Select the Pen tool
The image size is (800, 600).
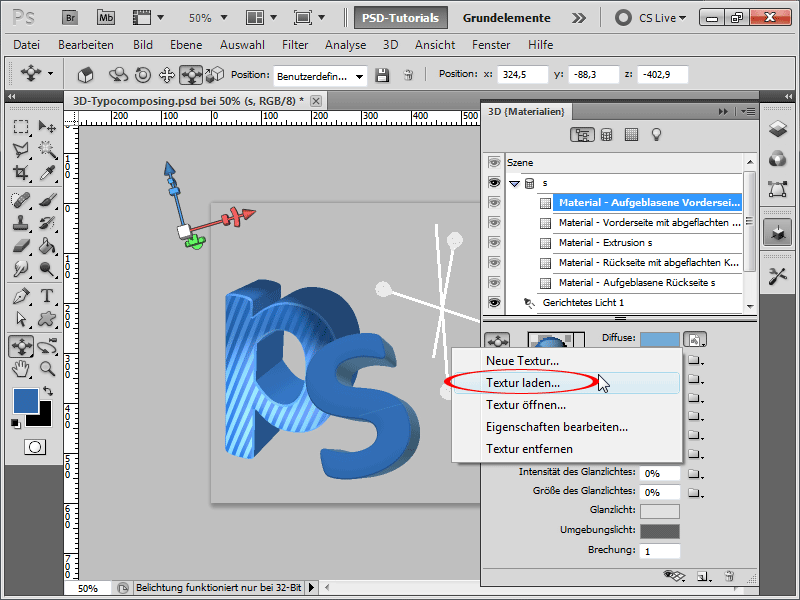click(21, 295)
